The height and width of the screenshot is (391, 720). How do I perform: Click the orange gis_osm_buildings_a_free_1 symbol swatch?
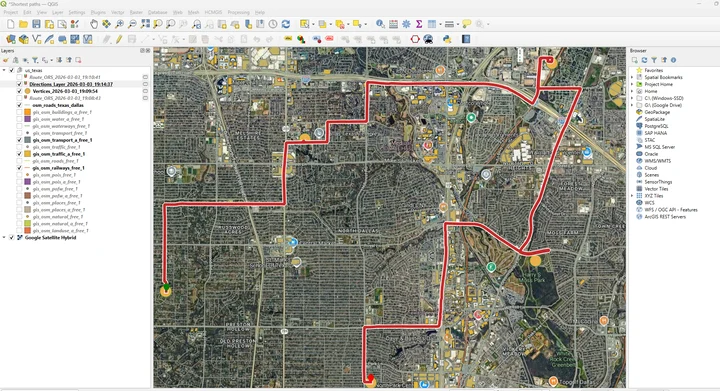click(x=28, y=112)
